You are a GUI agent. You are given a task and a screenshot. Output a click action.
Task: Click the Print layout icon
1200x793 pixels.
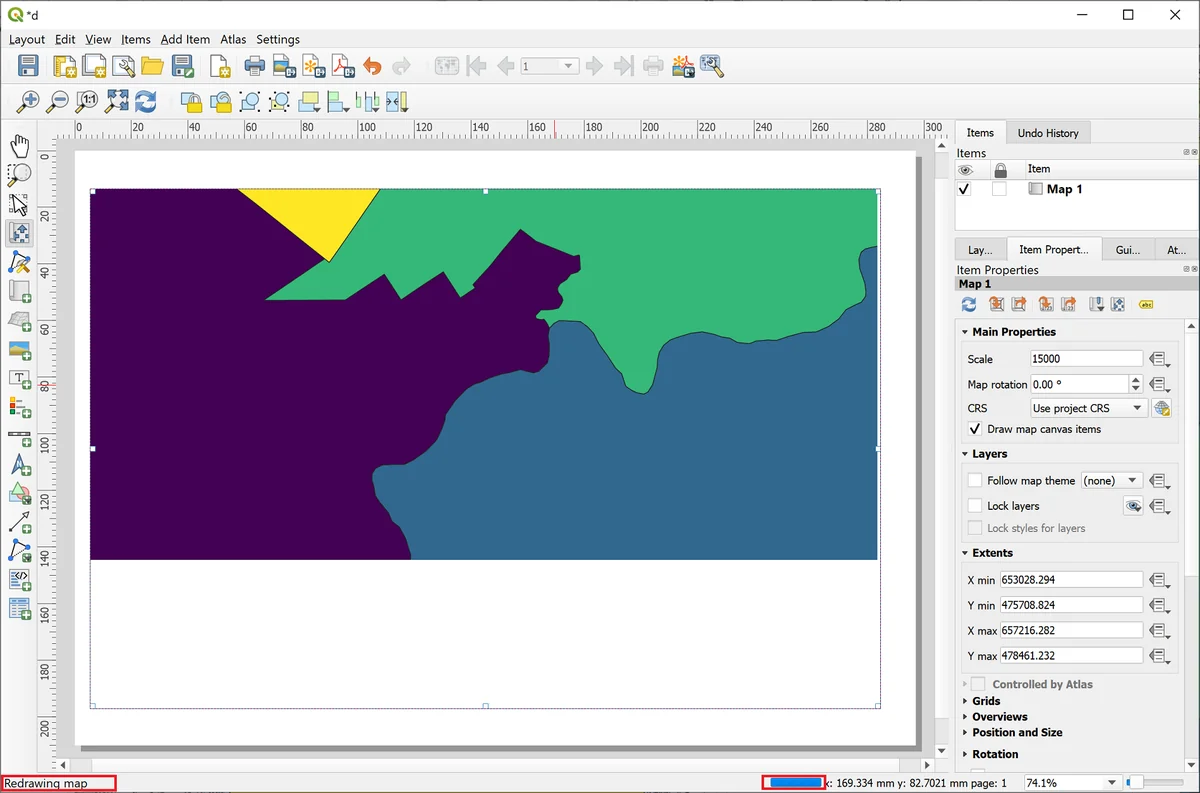(x=255, y=67)
